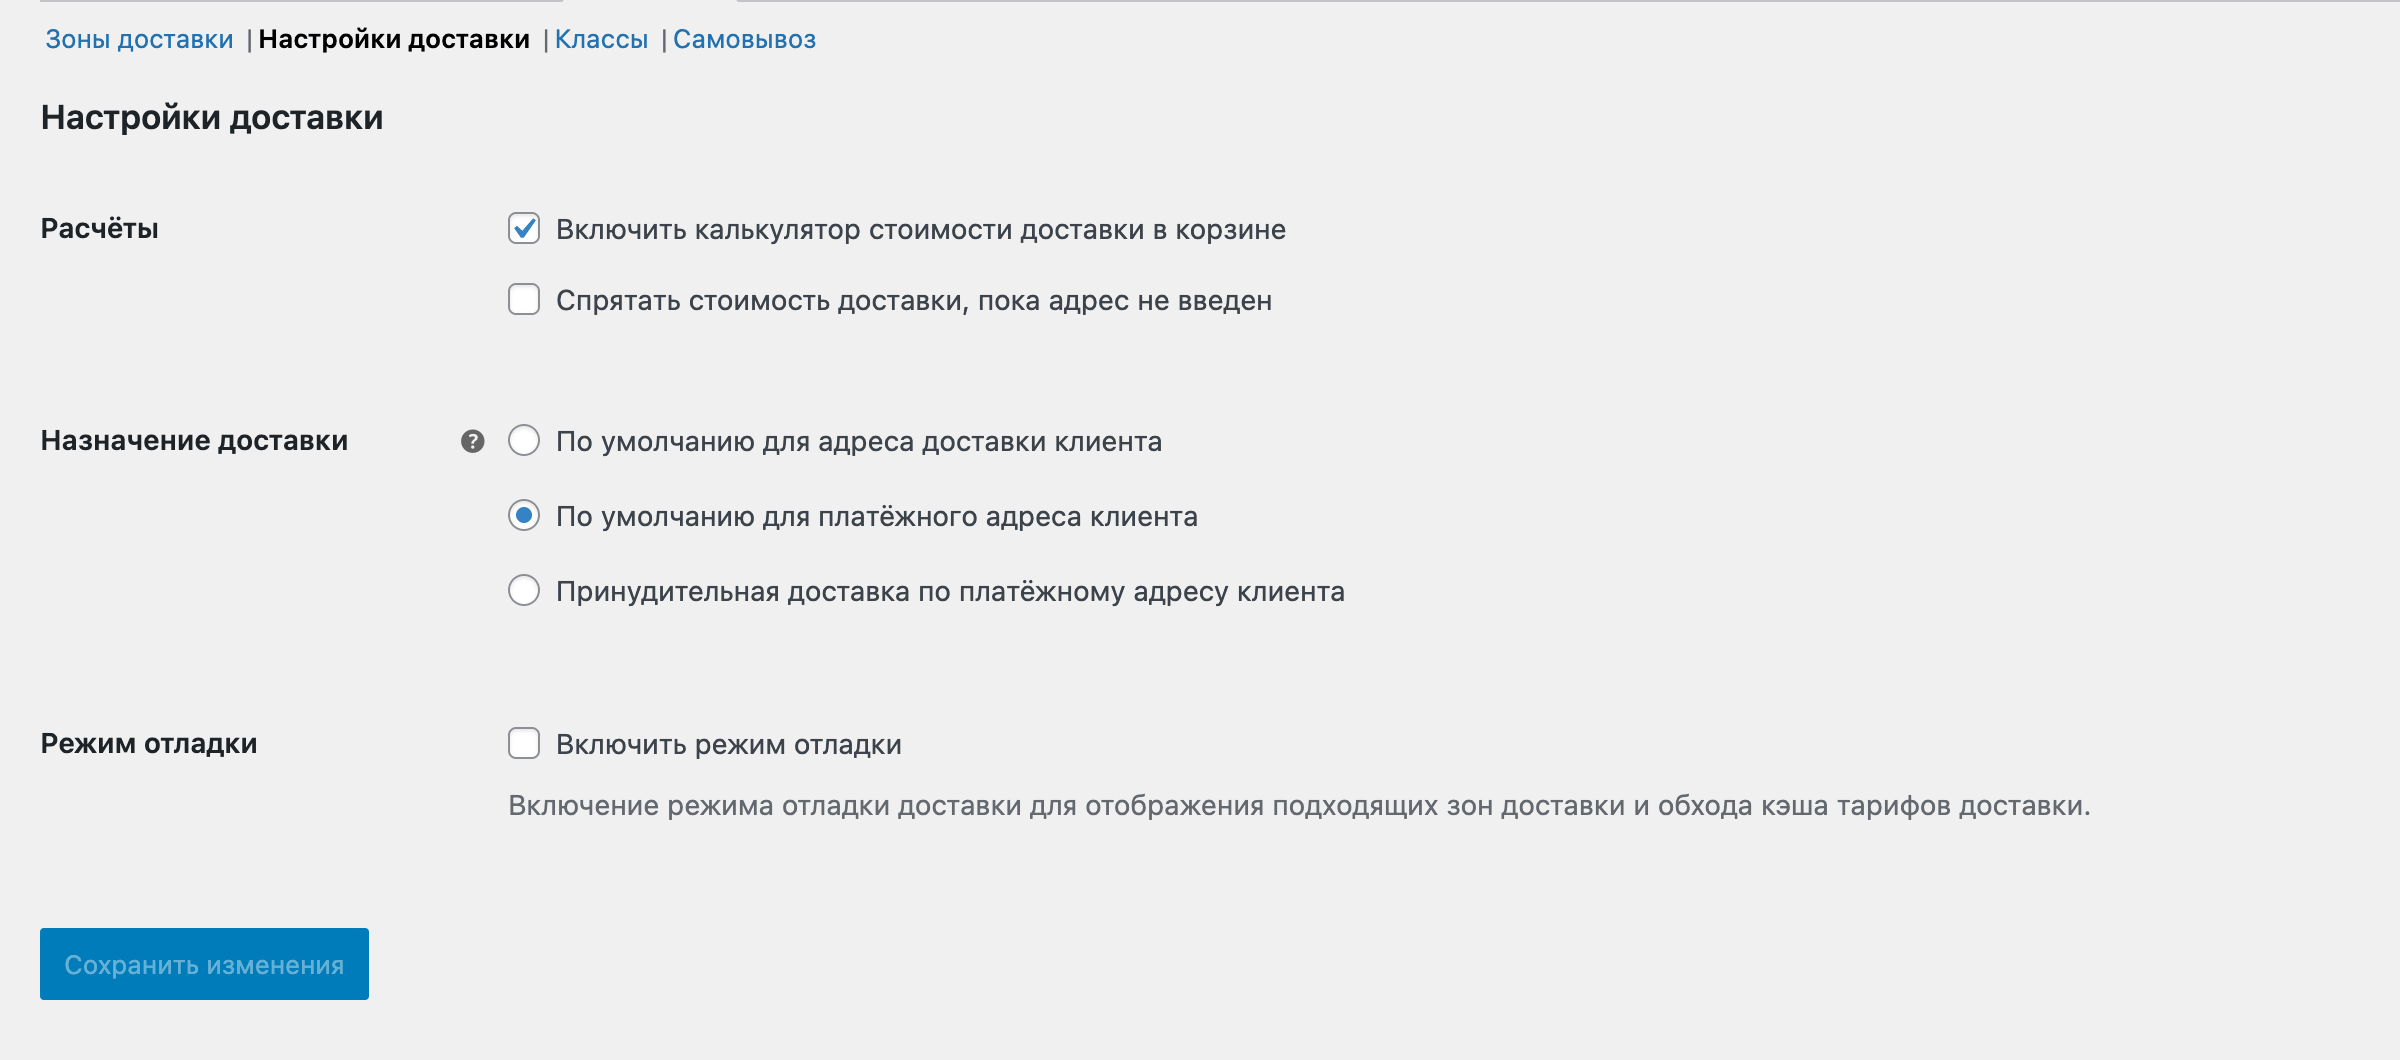This screenshot has width=2400, height=1060.
Task: Click the label text Включить калькулятор стоимости доставки
Action: [920, 230]
